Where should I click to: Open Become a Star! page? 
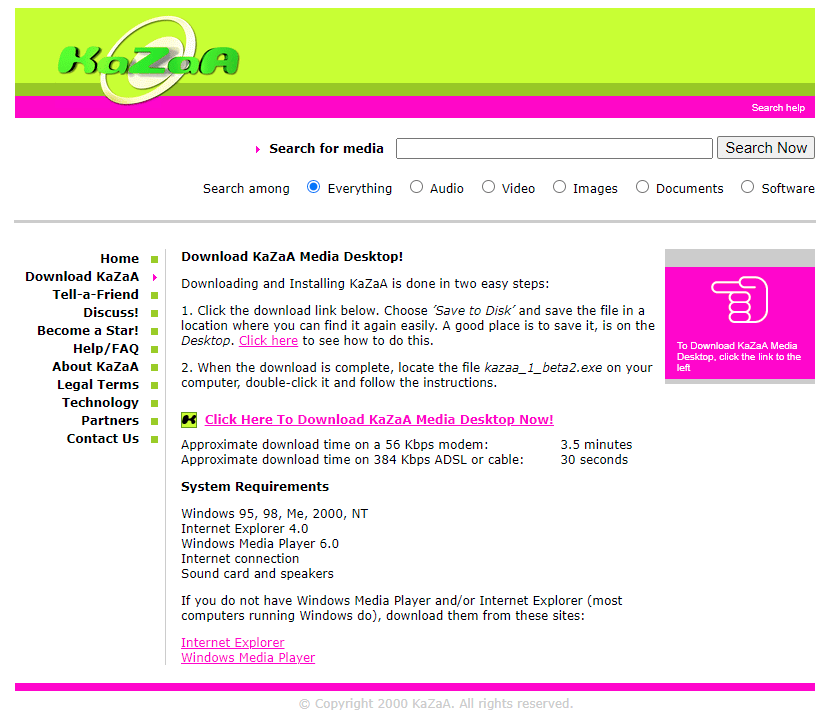click(88, 331)
